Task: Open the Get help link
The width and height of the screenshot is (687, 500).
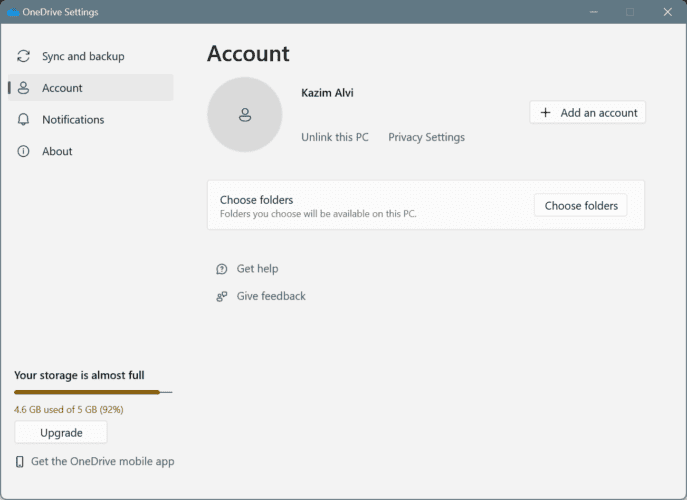Action: [257, 269]
